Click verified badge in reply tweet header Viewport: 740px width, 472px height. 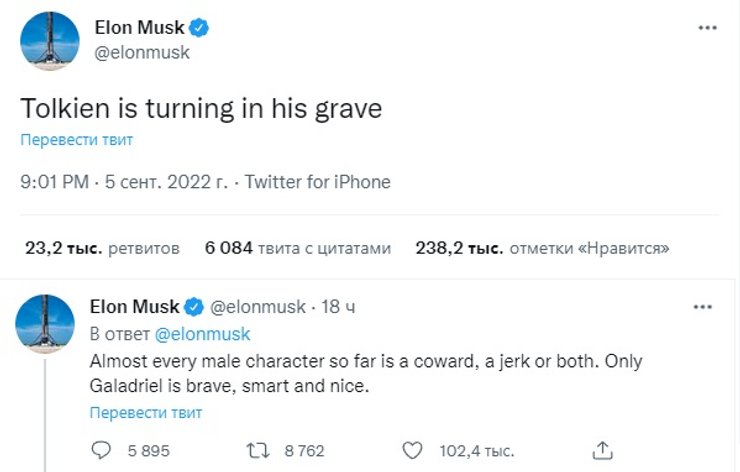(196, 307)
